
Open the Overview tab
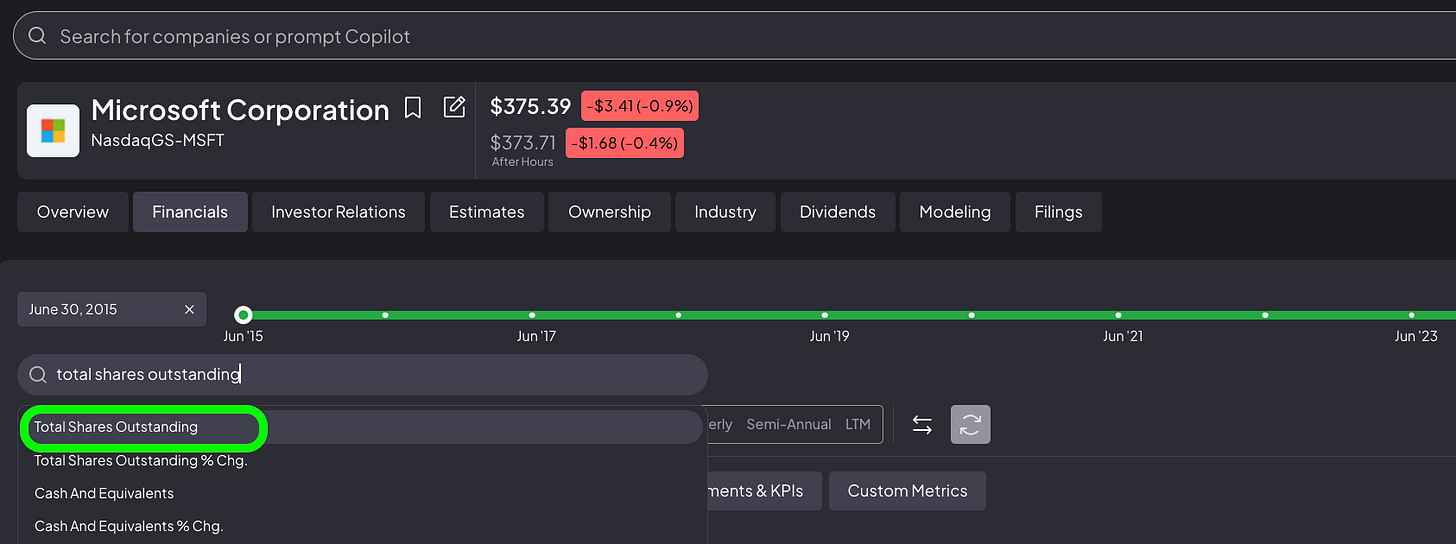point(73,212)
